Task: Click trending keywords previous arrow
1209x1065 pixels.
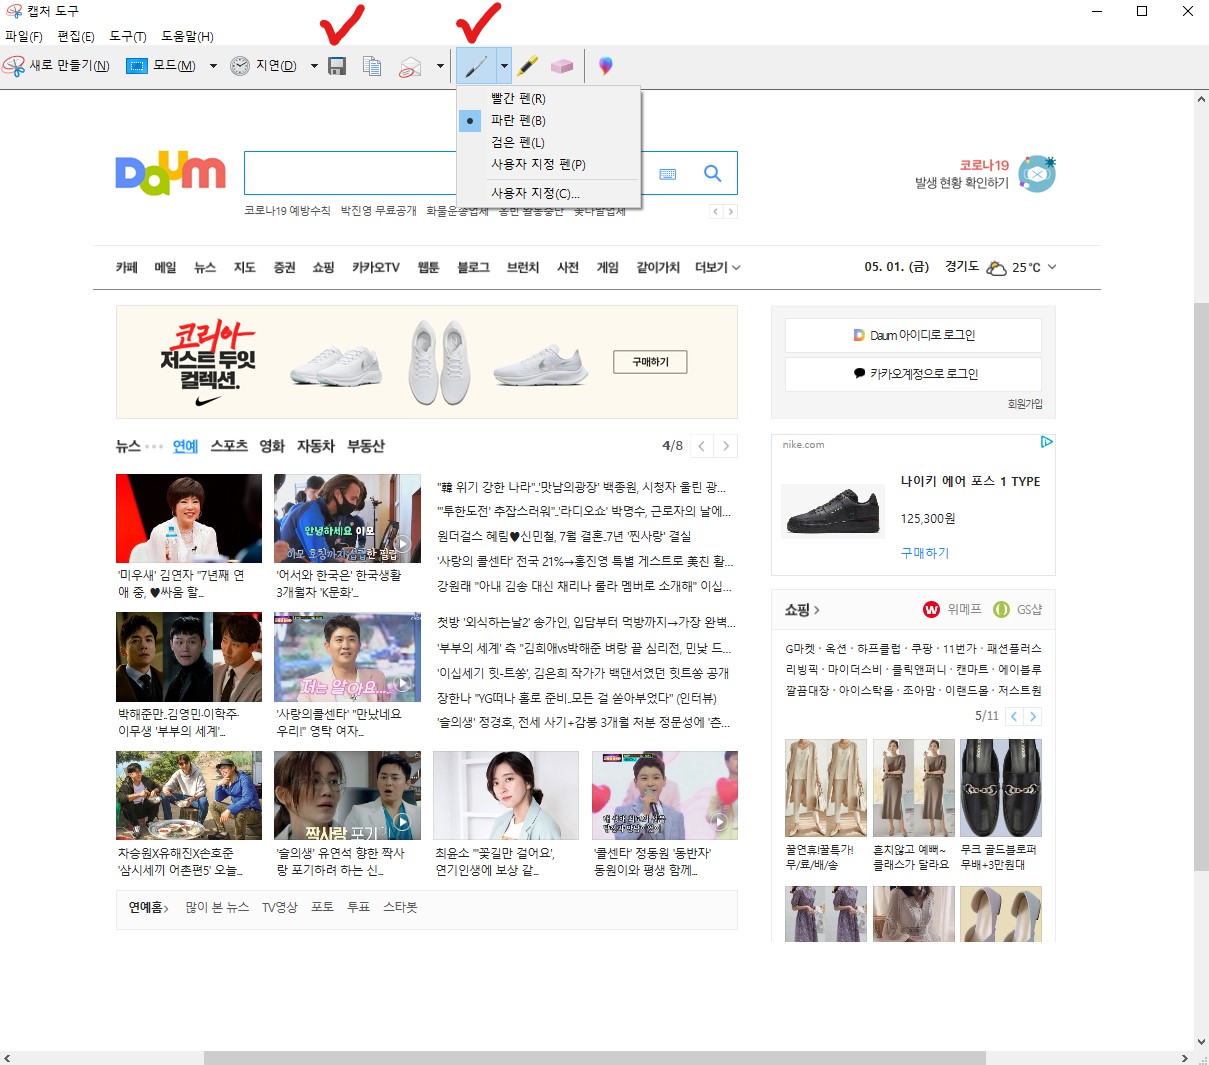Action: pyautogui.click(x=716, y=212)
